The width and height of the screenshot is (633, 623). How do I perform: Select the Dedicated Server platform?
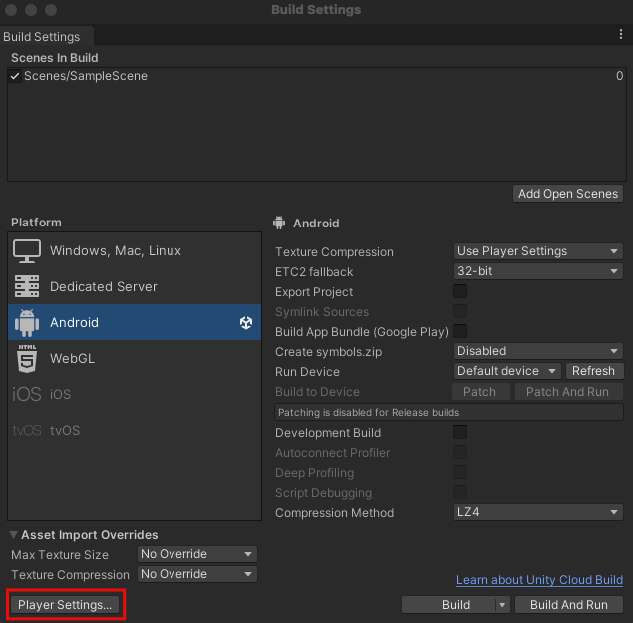tap(134, 286)
